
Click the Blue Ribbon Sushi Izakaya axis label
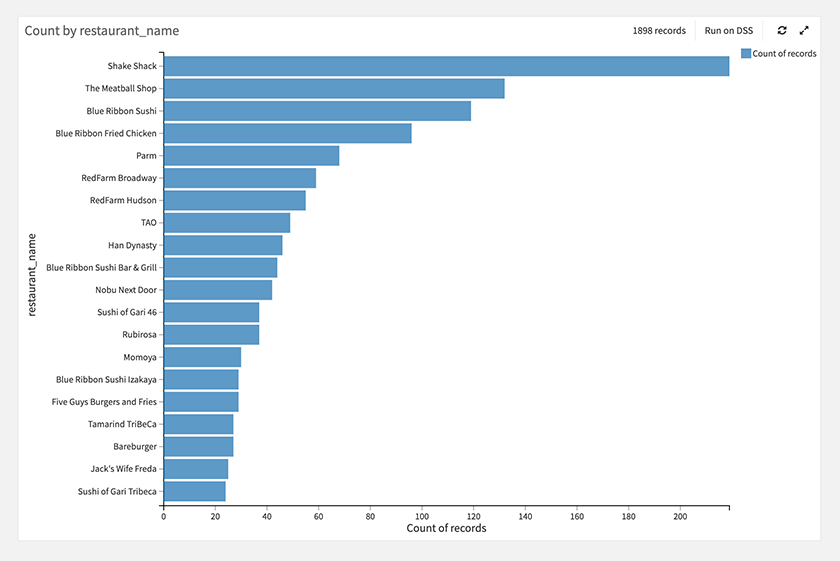106,379
